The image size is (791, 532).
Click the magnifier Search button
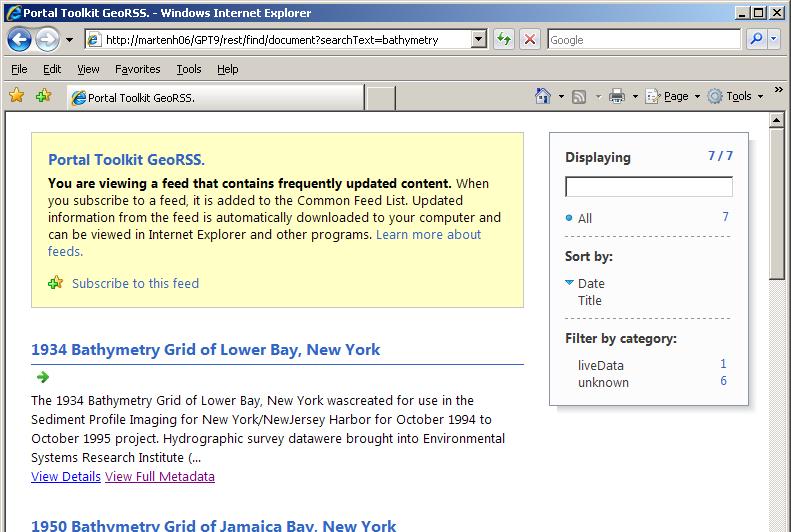coord(756,39)
